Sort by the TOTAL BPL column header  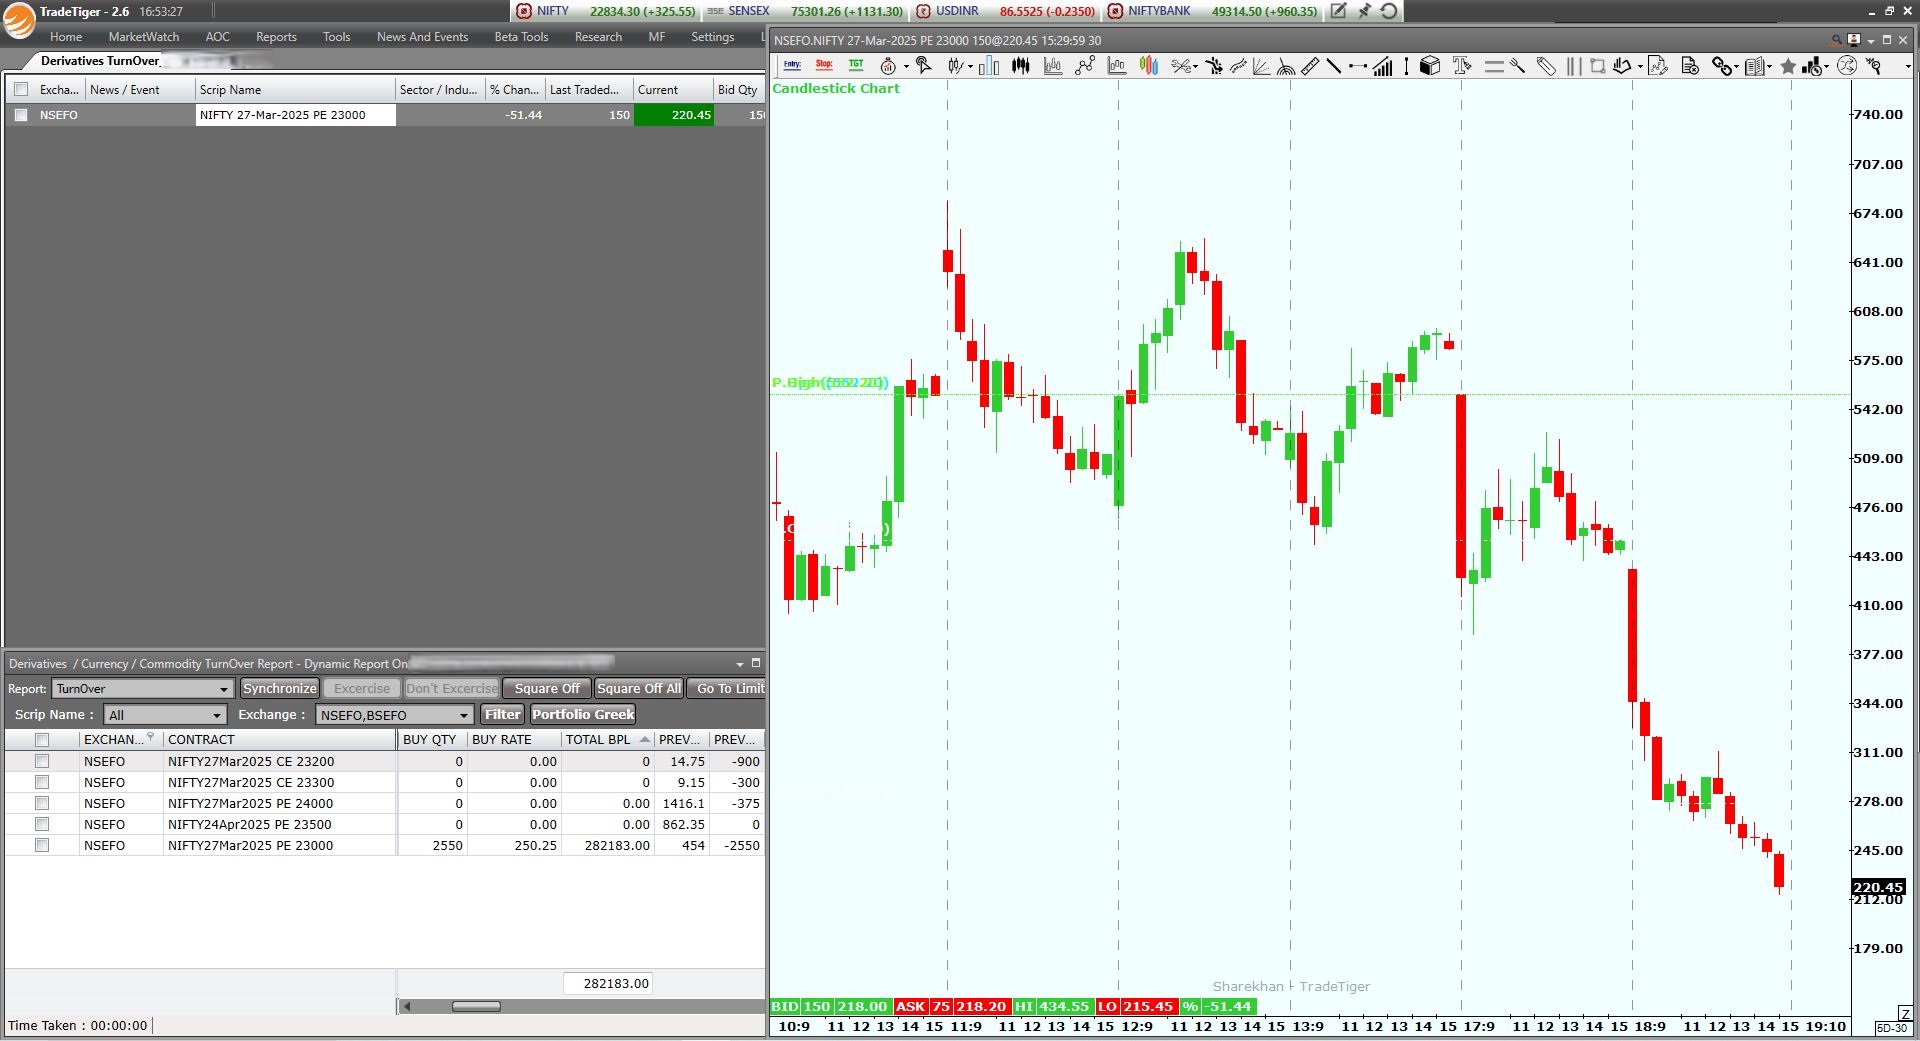(x=608, y=740)
